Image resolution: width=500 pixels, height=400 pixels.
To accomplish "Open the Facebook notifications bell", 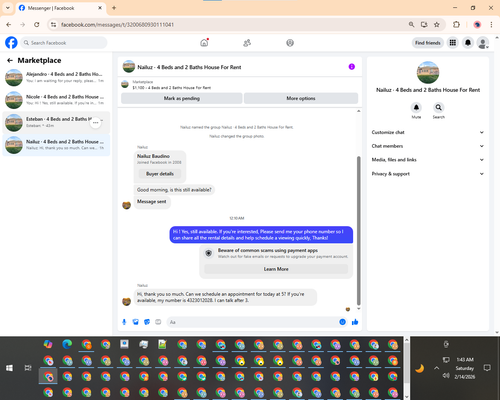I will (468, 43).
